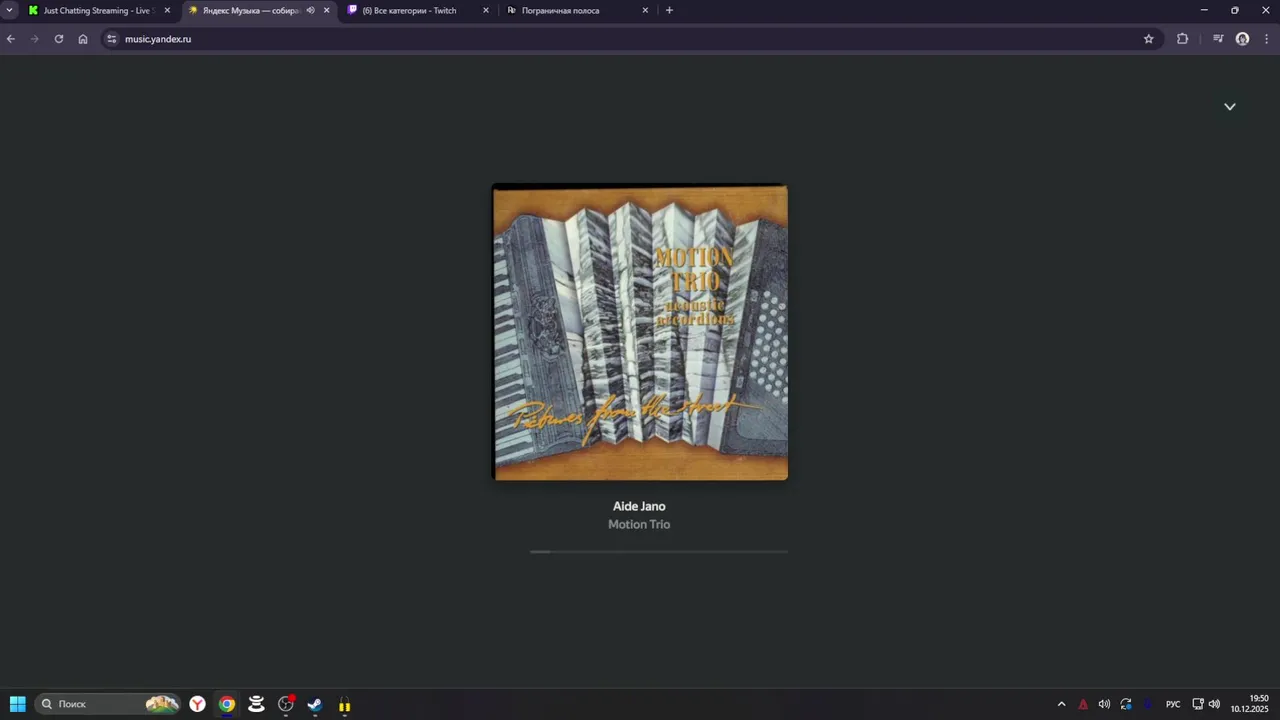Viewport: 1280px width, 720px height.
Task: Launch Yandex Browser from the taskbar
Action: (198, 704)
